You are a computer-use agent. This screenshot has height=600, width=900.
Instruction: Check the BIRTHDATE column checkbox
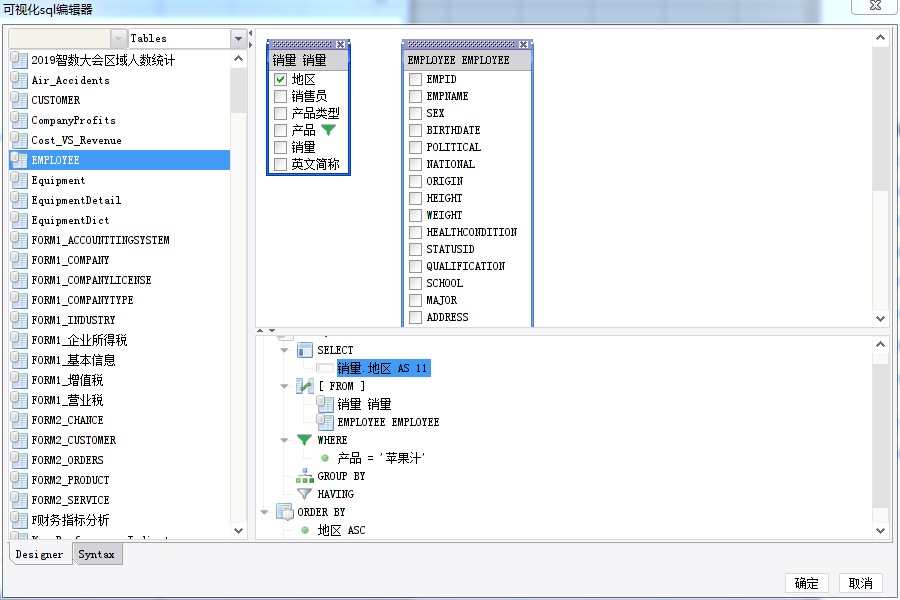[x=415, y=130]
